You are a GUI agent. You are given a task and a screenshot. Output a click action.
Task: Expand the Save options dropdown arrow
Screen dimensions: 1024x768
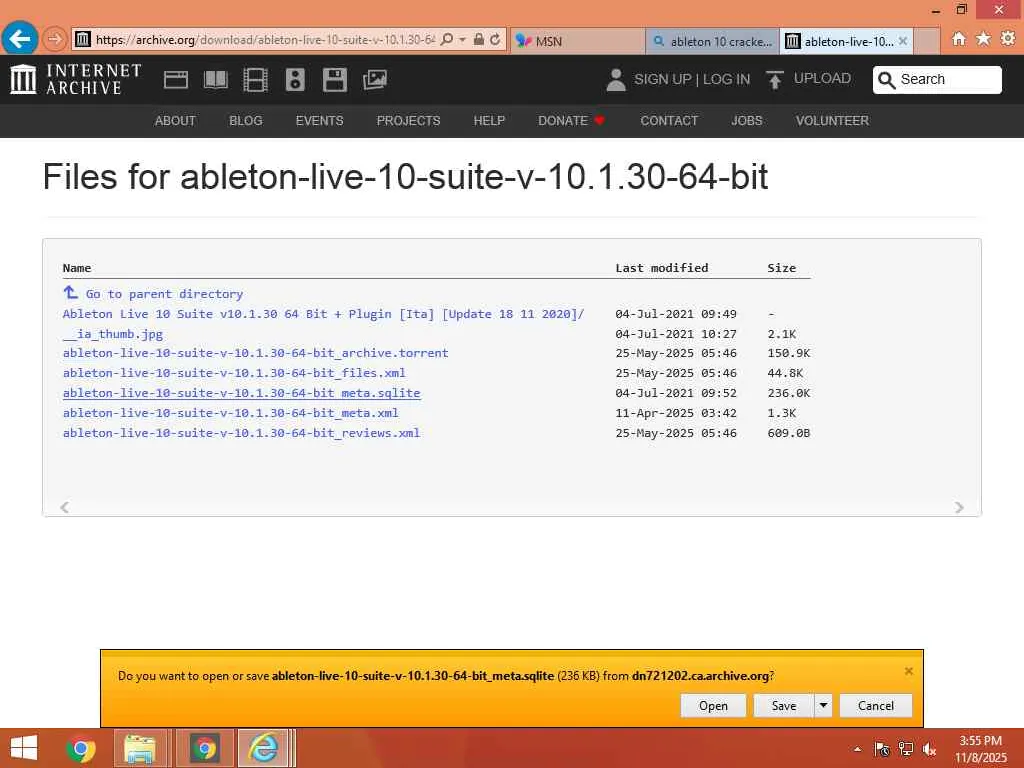pos(824,705)
